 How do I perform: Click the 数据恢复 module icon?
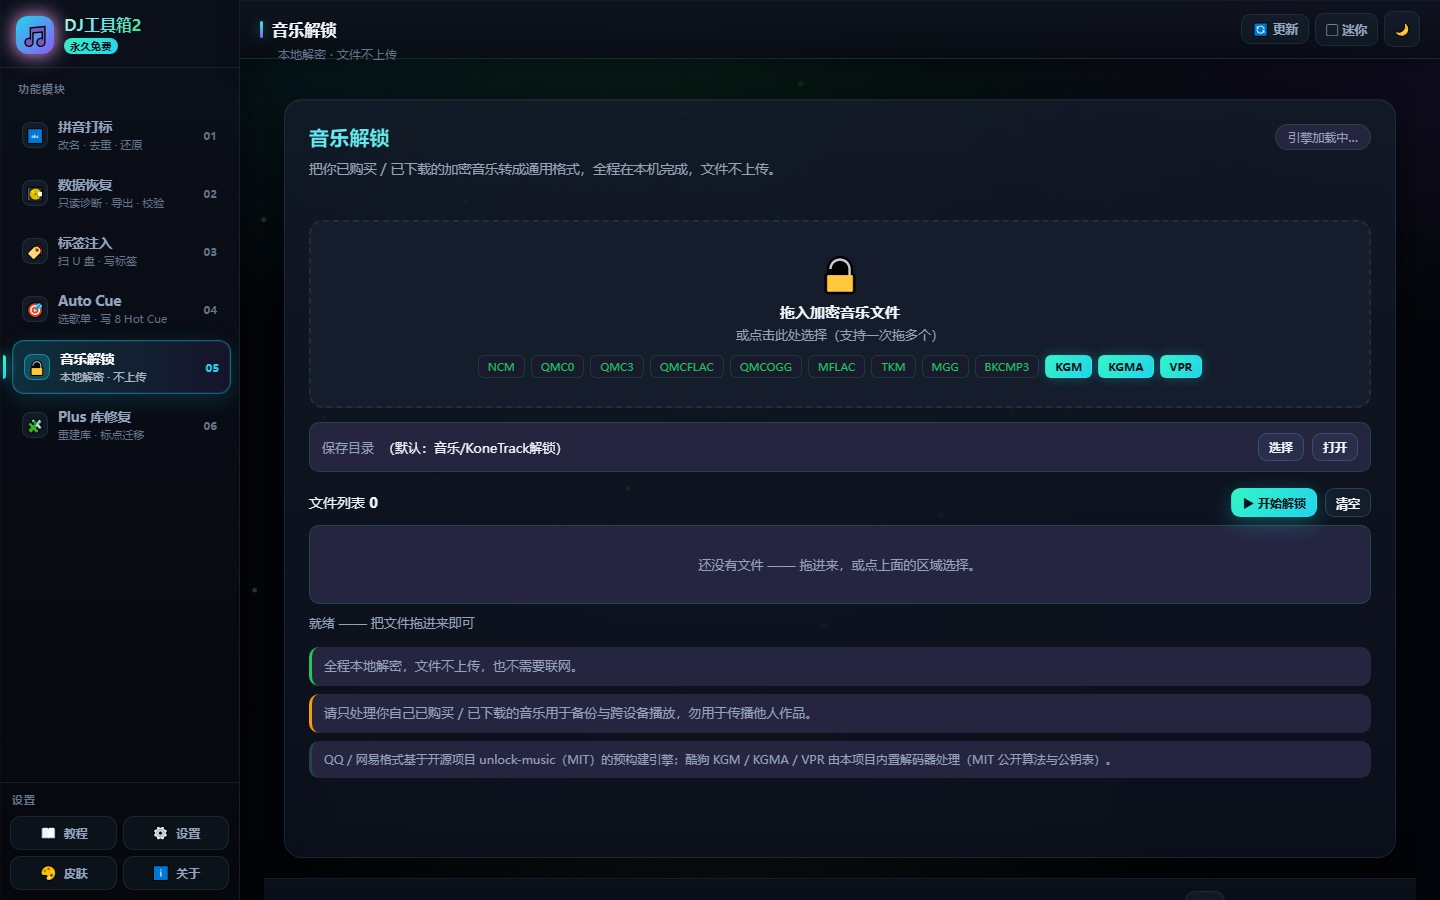[x=35, y=193]
